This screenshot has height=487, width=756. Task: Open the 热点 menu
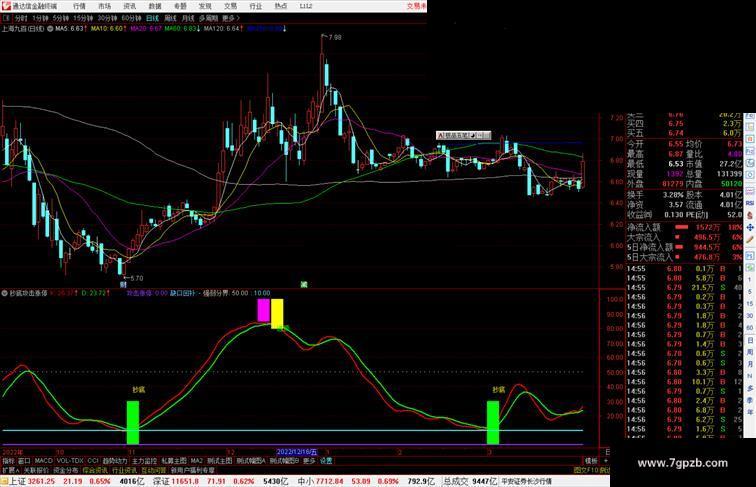coord(281,6)
